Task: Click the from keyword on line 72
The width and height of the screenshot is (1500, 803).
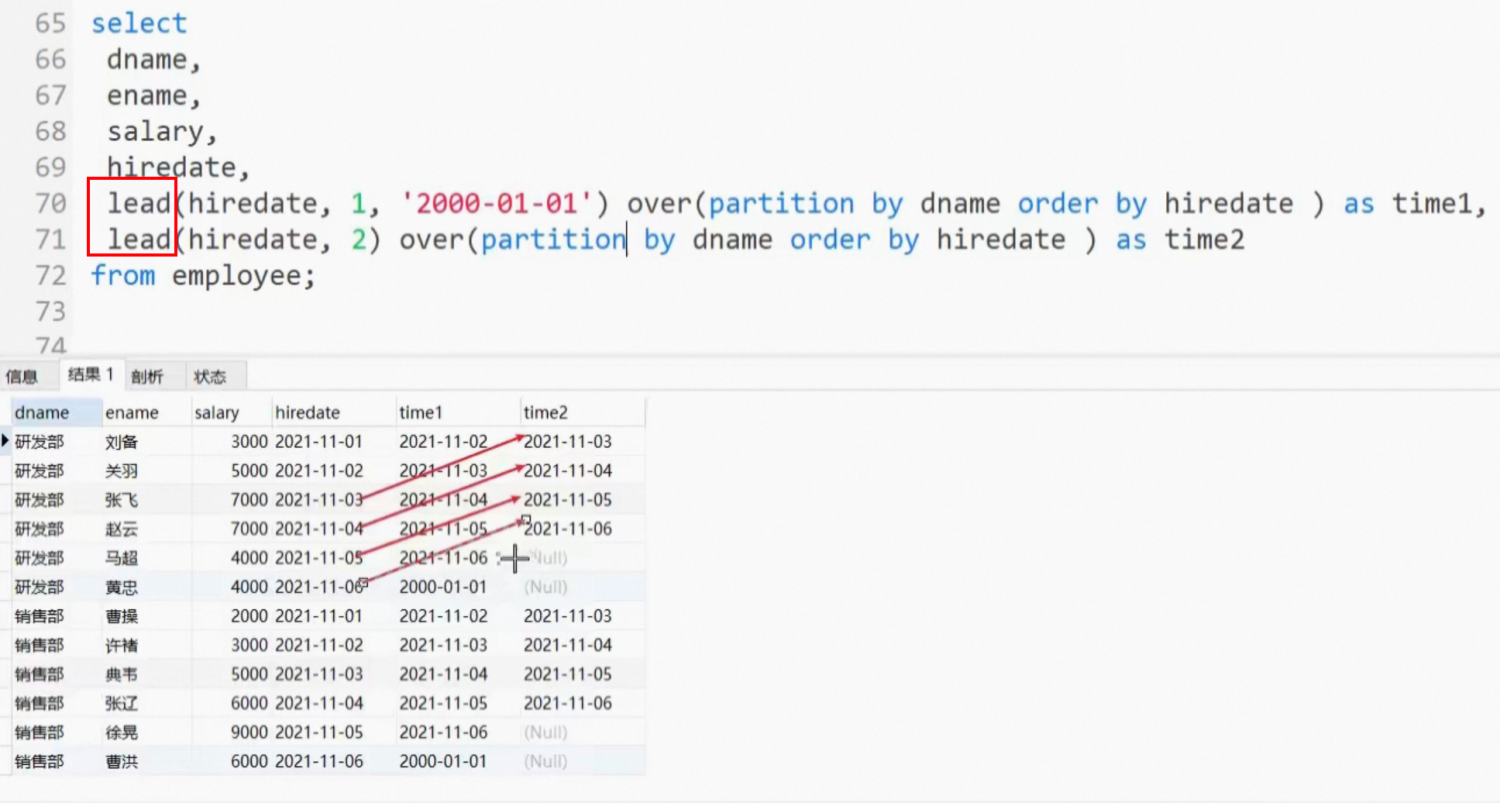Action: point(123,275)
